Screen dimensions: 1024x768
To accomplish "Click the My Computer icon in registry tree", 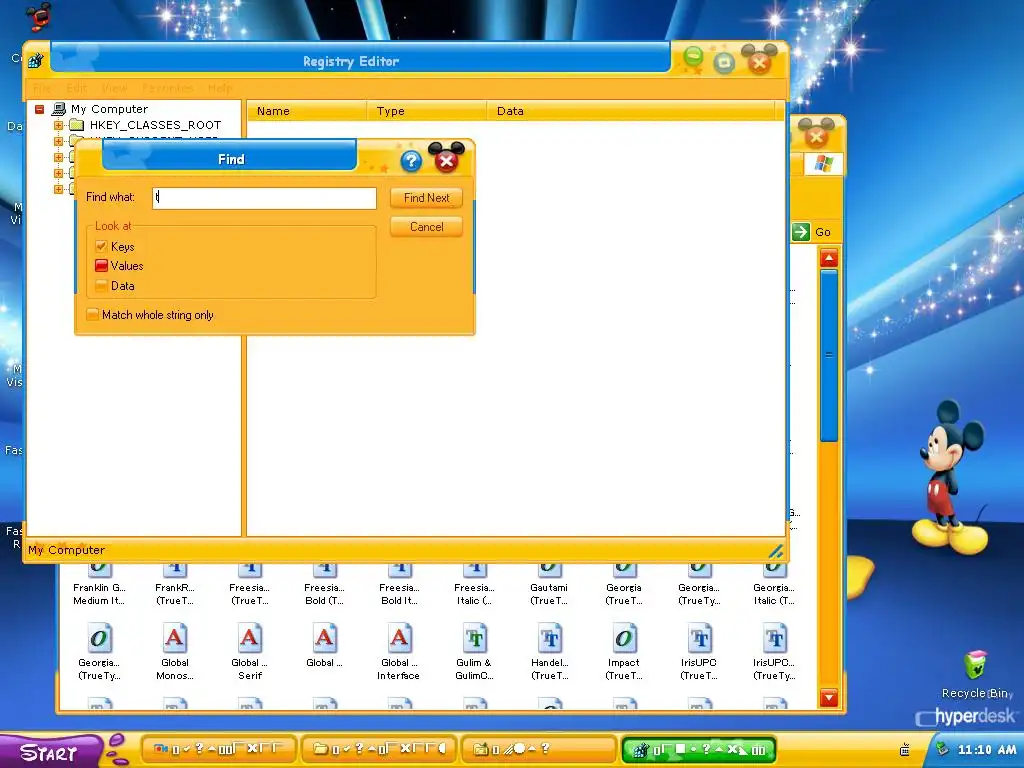I will (x=59, y=109).
